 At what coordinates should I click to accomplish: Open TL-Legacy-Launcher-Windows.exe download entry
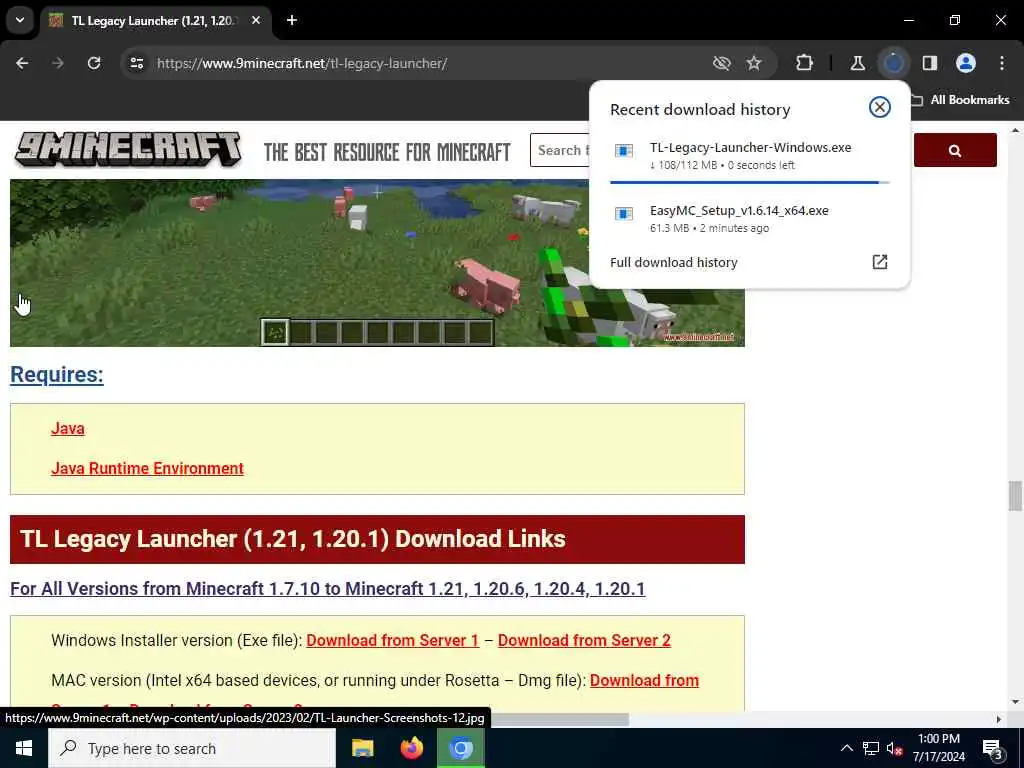[750, 156]
